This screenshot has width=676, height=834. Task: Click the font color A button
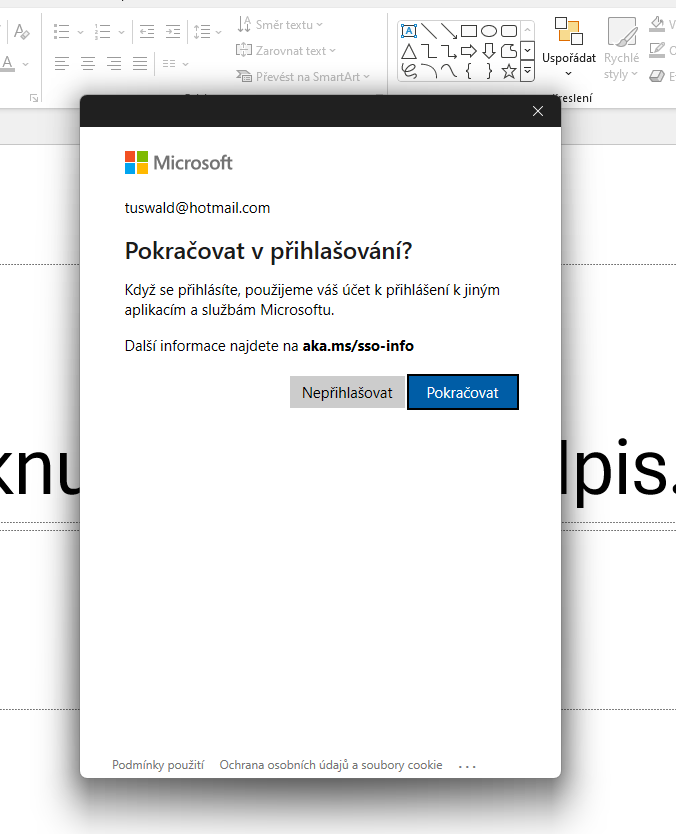tap(7, 63)
